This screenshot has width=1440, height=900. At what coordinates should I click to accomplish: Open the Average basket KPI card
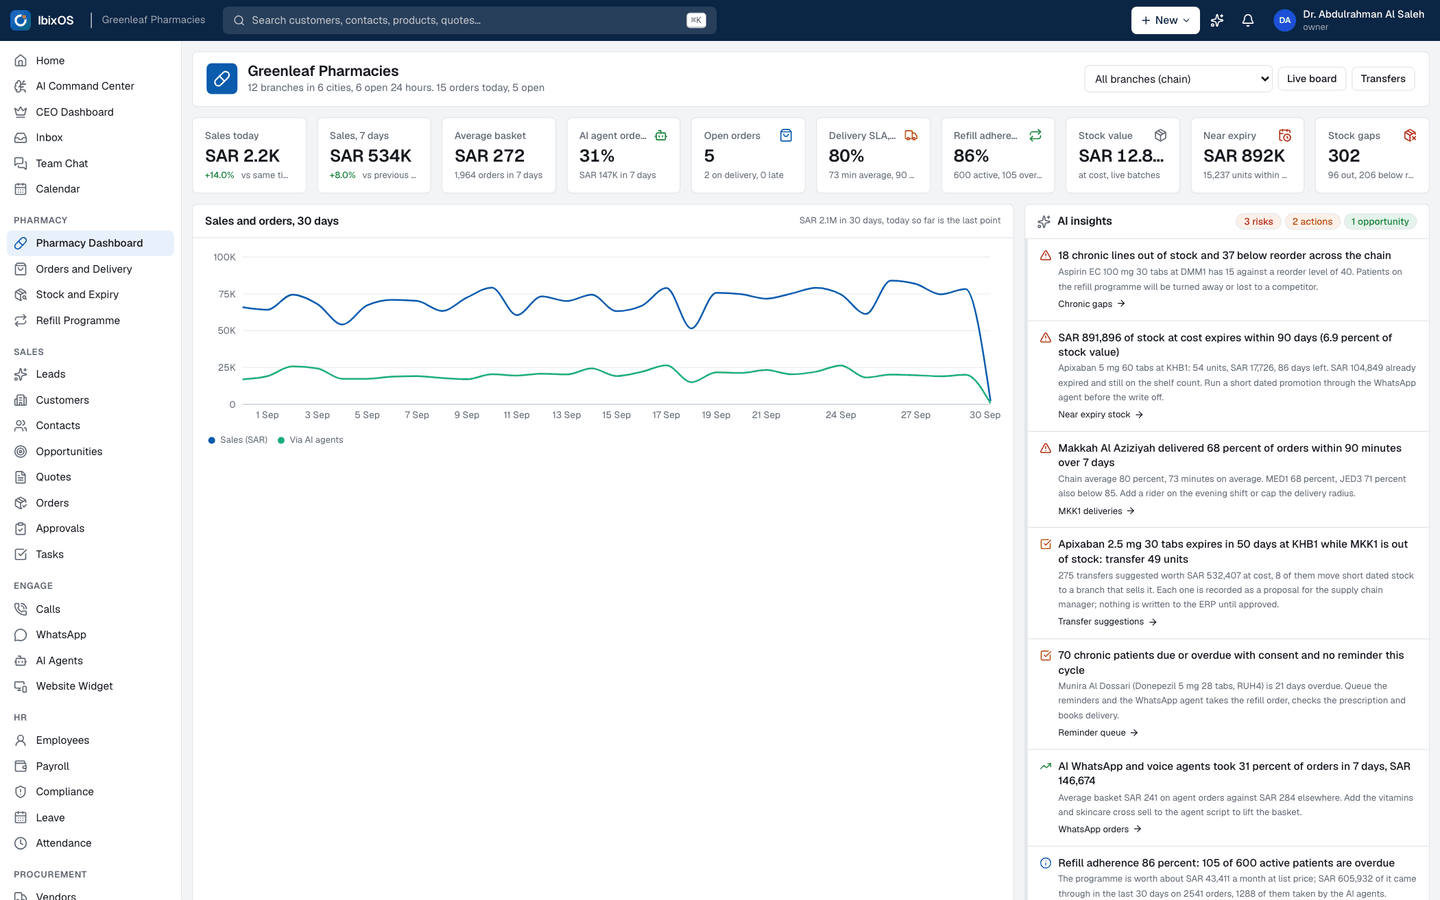pyautogui.click(x=499, y=155)
